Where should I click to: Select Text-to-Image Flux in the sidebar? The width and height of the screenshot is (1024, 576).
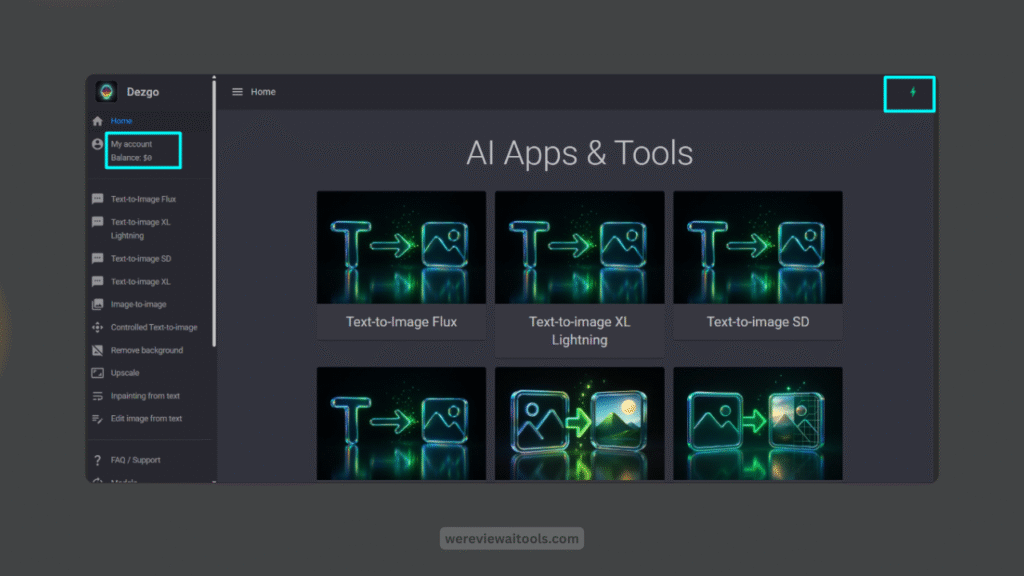tap(143, 199)
